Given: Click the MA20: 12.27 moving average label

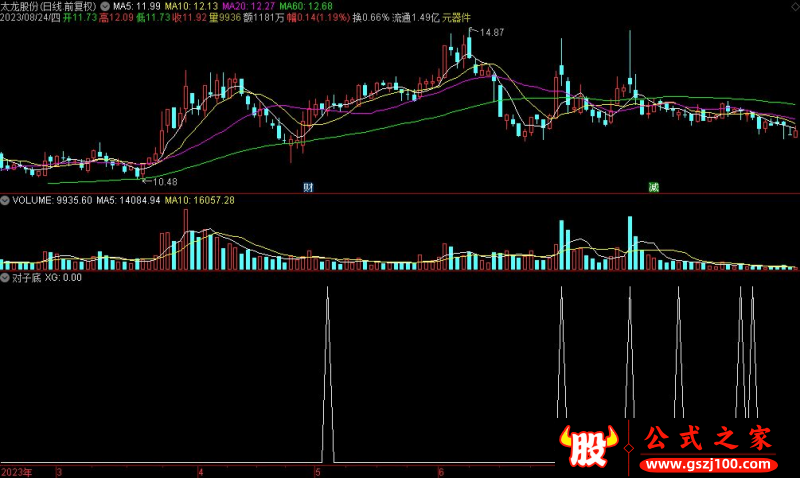Looking at the screenshot, I should coord(248,7).
